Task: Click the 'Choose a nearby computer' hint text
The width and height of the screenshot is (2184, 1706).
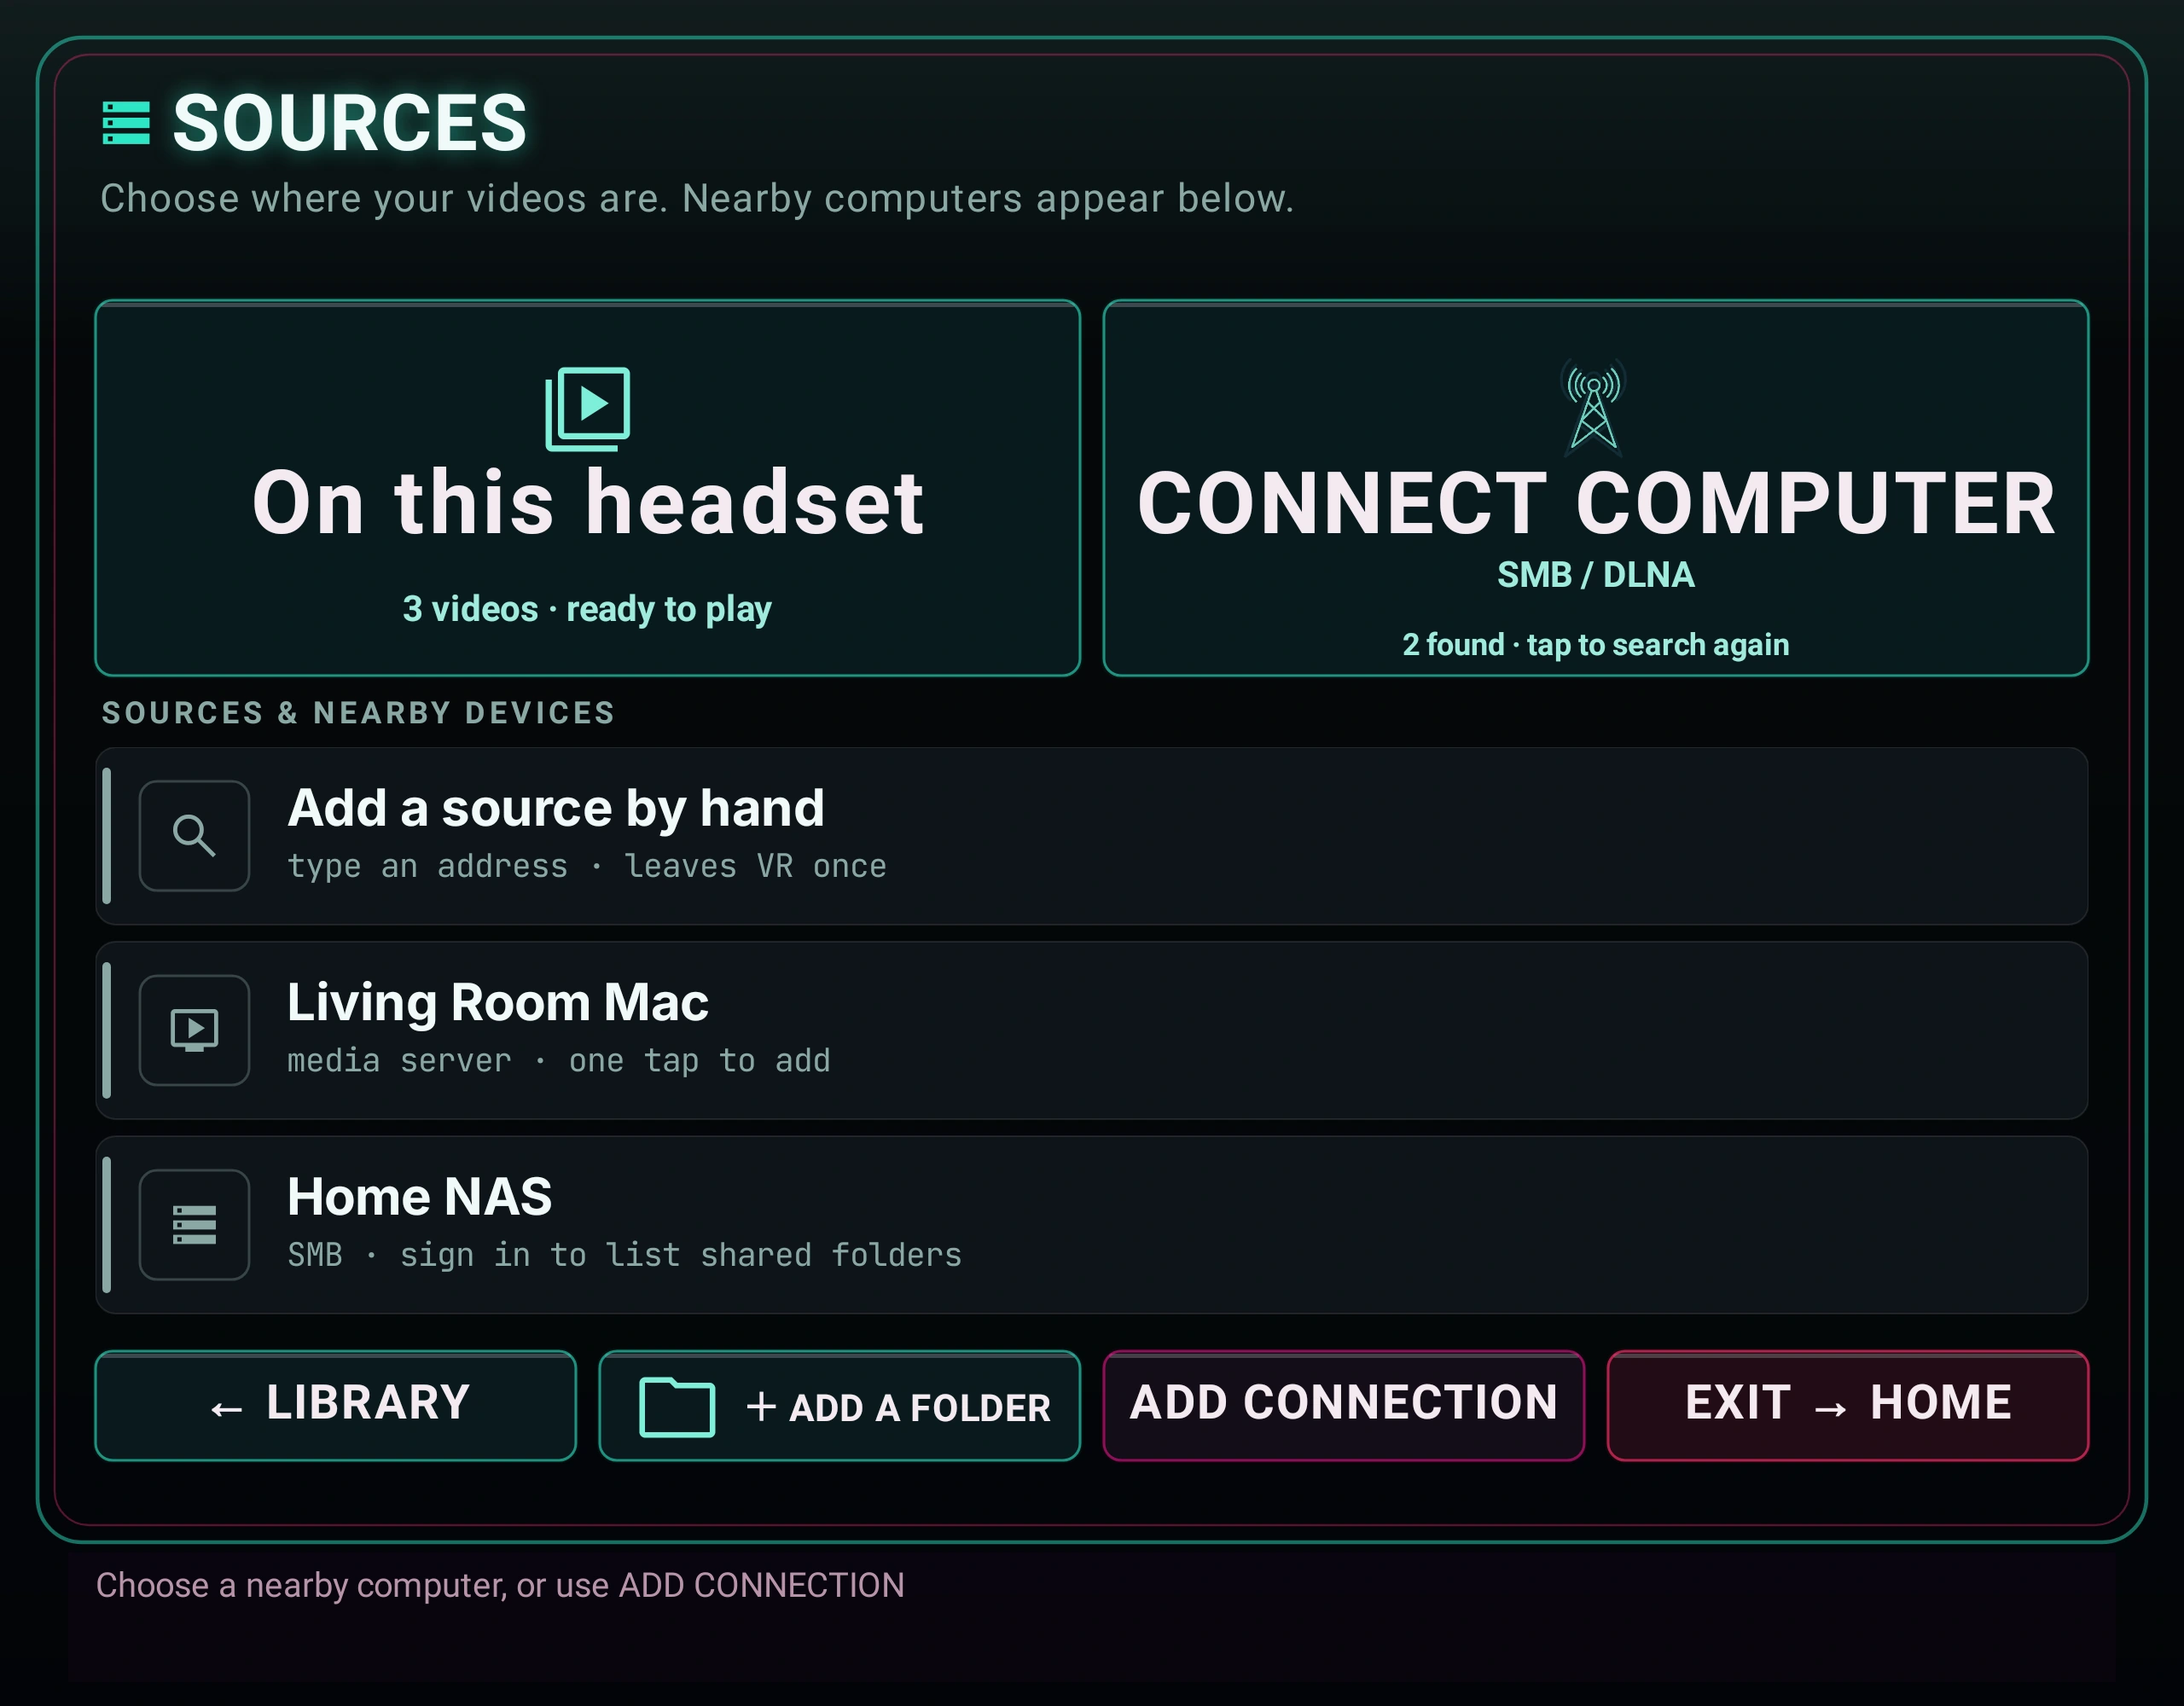Action: tap(500, 1586)
